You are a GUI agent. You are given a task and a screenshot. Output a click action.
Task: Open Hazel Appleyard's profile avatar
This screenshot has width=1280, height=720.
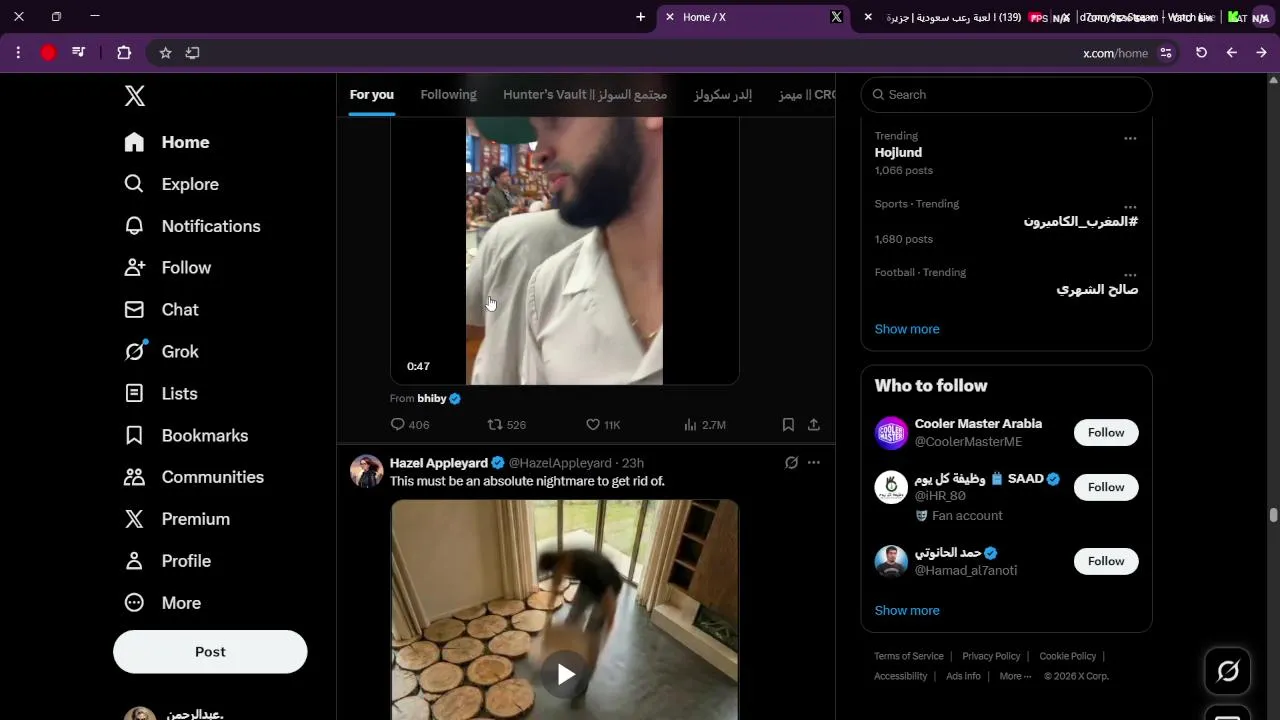point(367,471)
